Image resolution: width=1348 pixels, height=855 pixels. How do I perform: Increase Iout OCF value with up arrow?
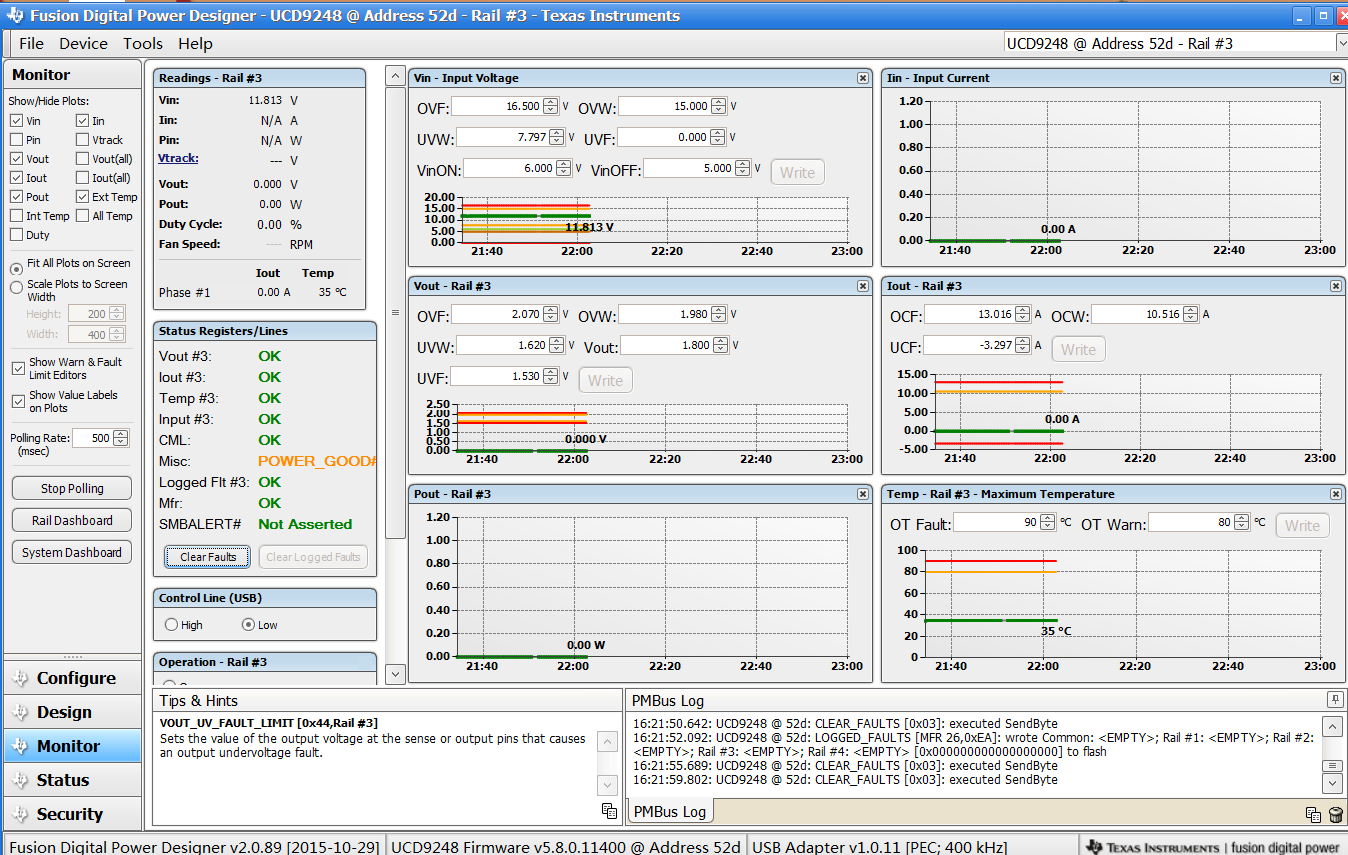pyautogui.click(x=1022, y=310)
